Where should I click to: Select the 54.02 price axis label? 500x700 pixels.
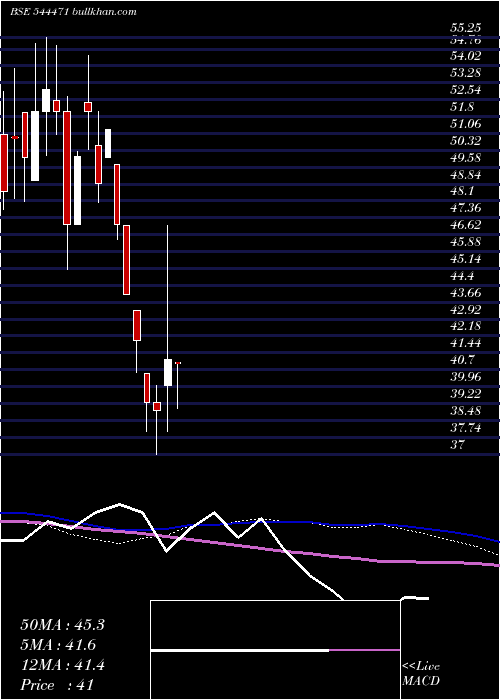tap(466, 56)
